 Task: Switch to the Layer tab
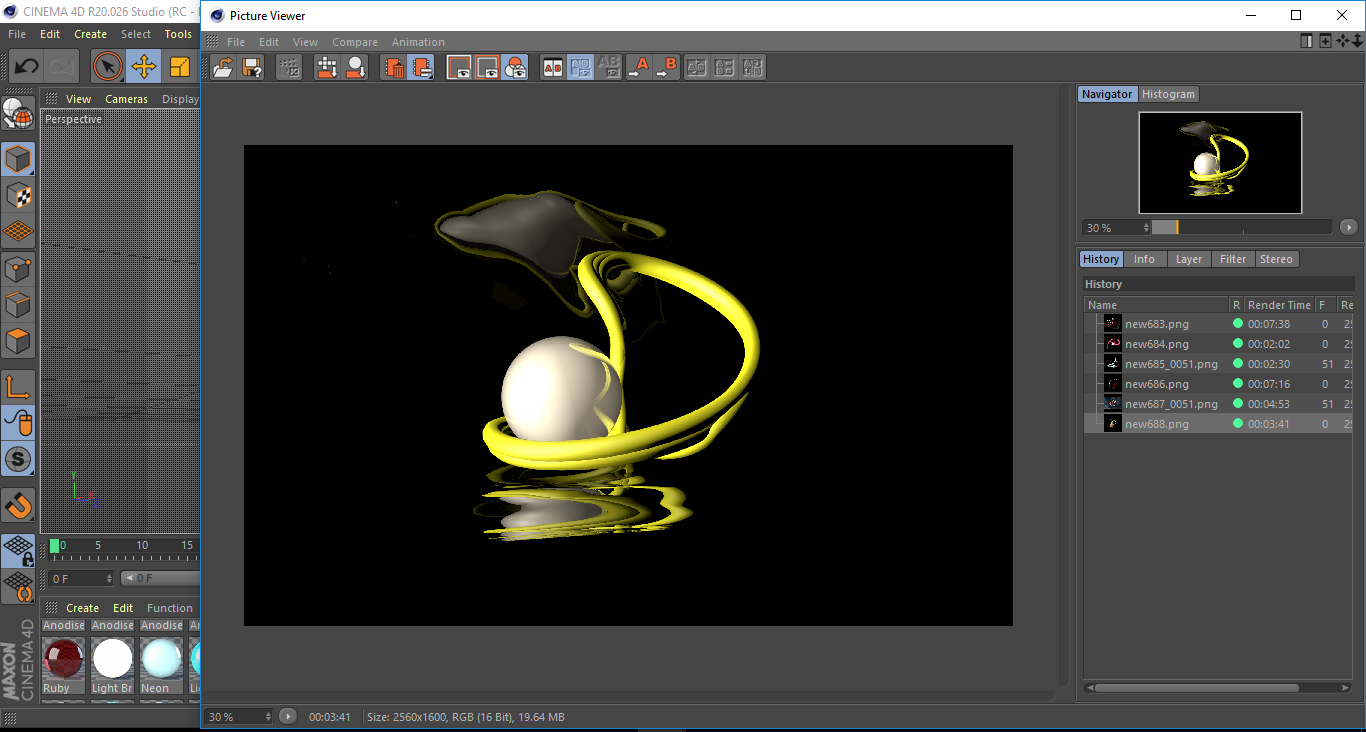point(1188,259)
